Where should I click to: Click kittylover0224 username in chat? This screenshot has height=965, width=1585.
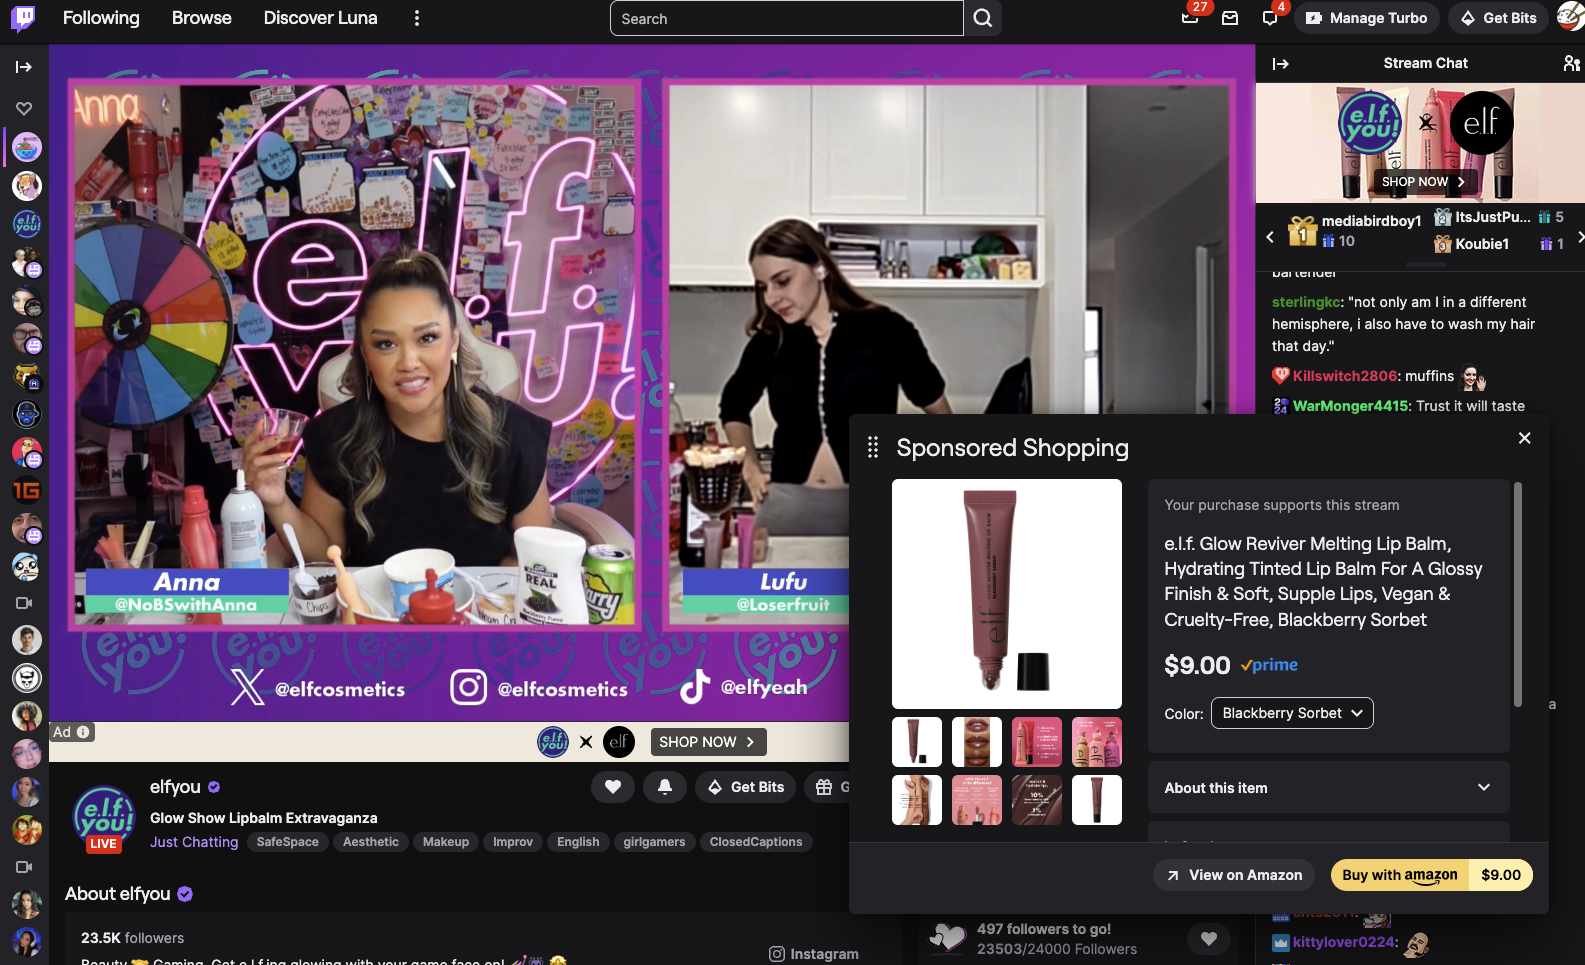pyautogui.click(x=1344, y=942)
